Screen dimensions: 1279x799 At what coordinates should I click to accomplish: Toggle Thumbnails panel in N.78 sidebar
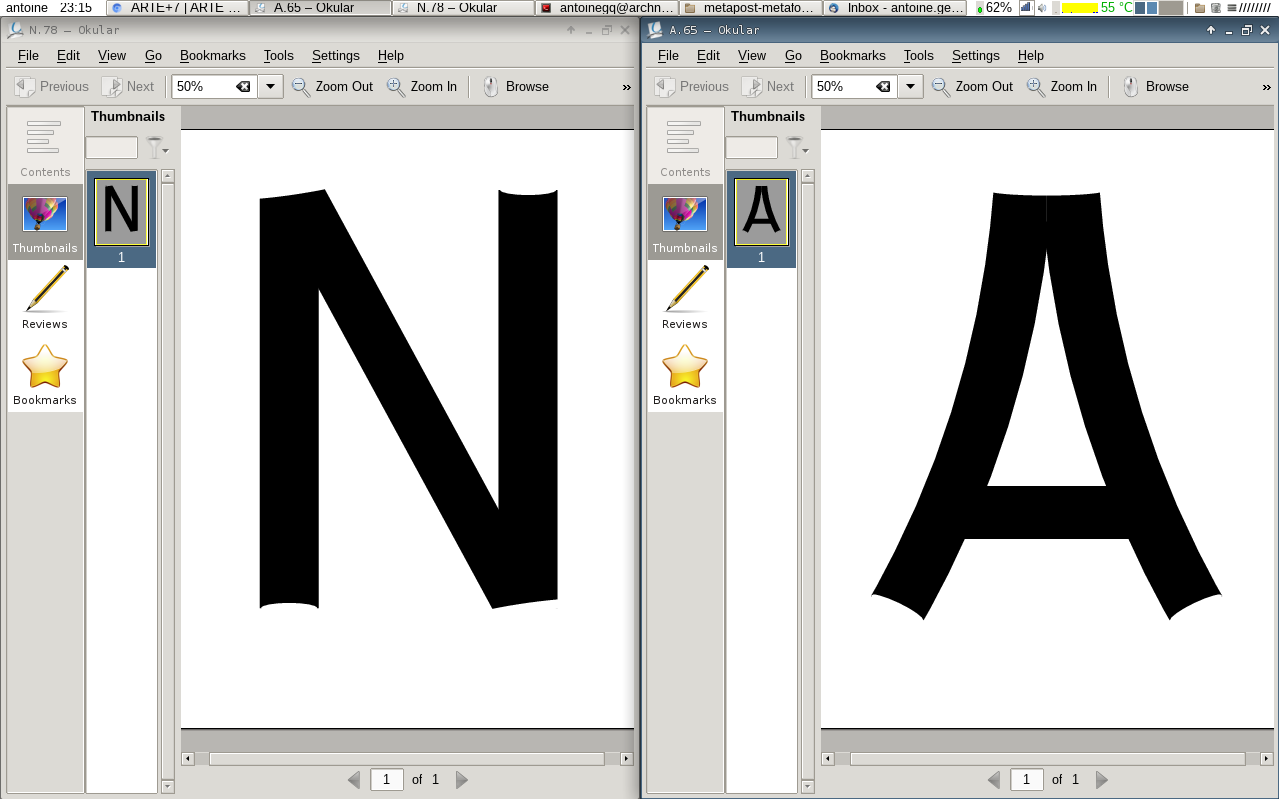45,222
